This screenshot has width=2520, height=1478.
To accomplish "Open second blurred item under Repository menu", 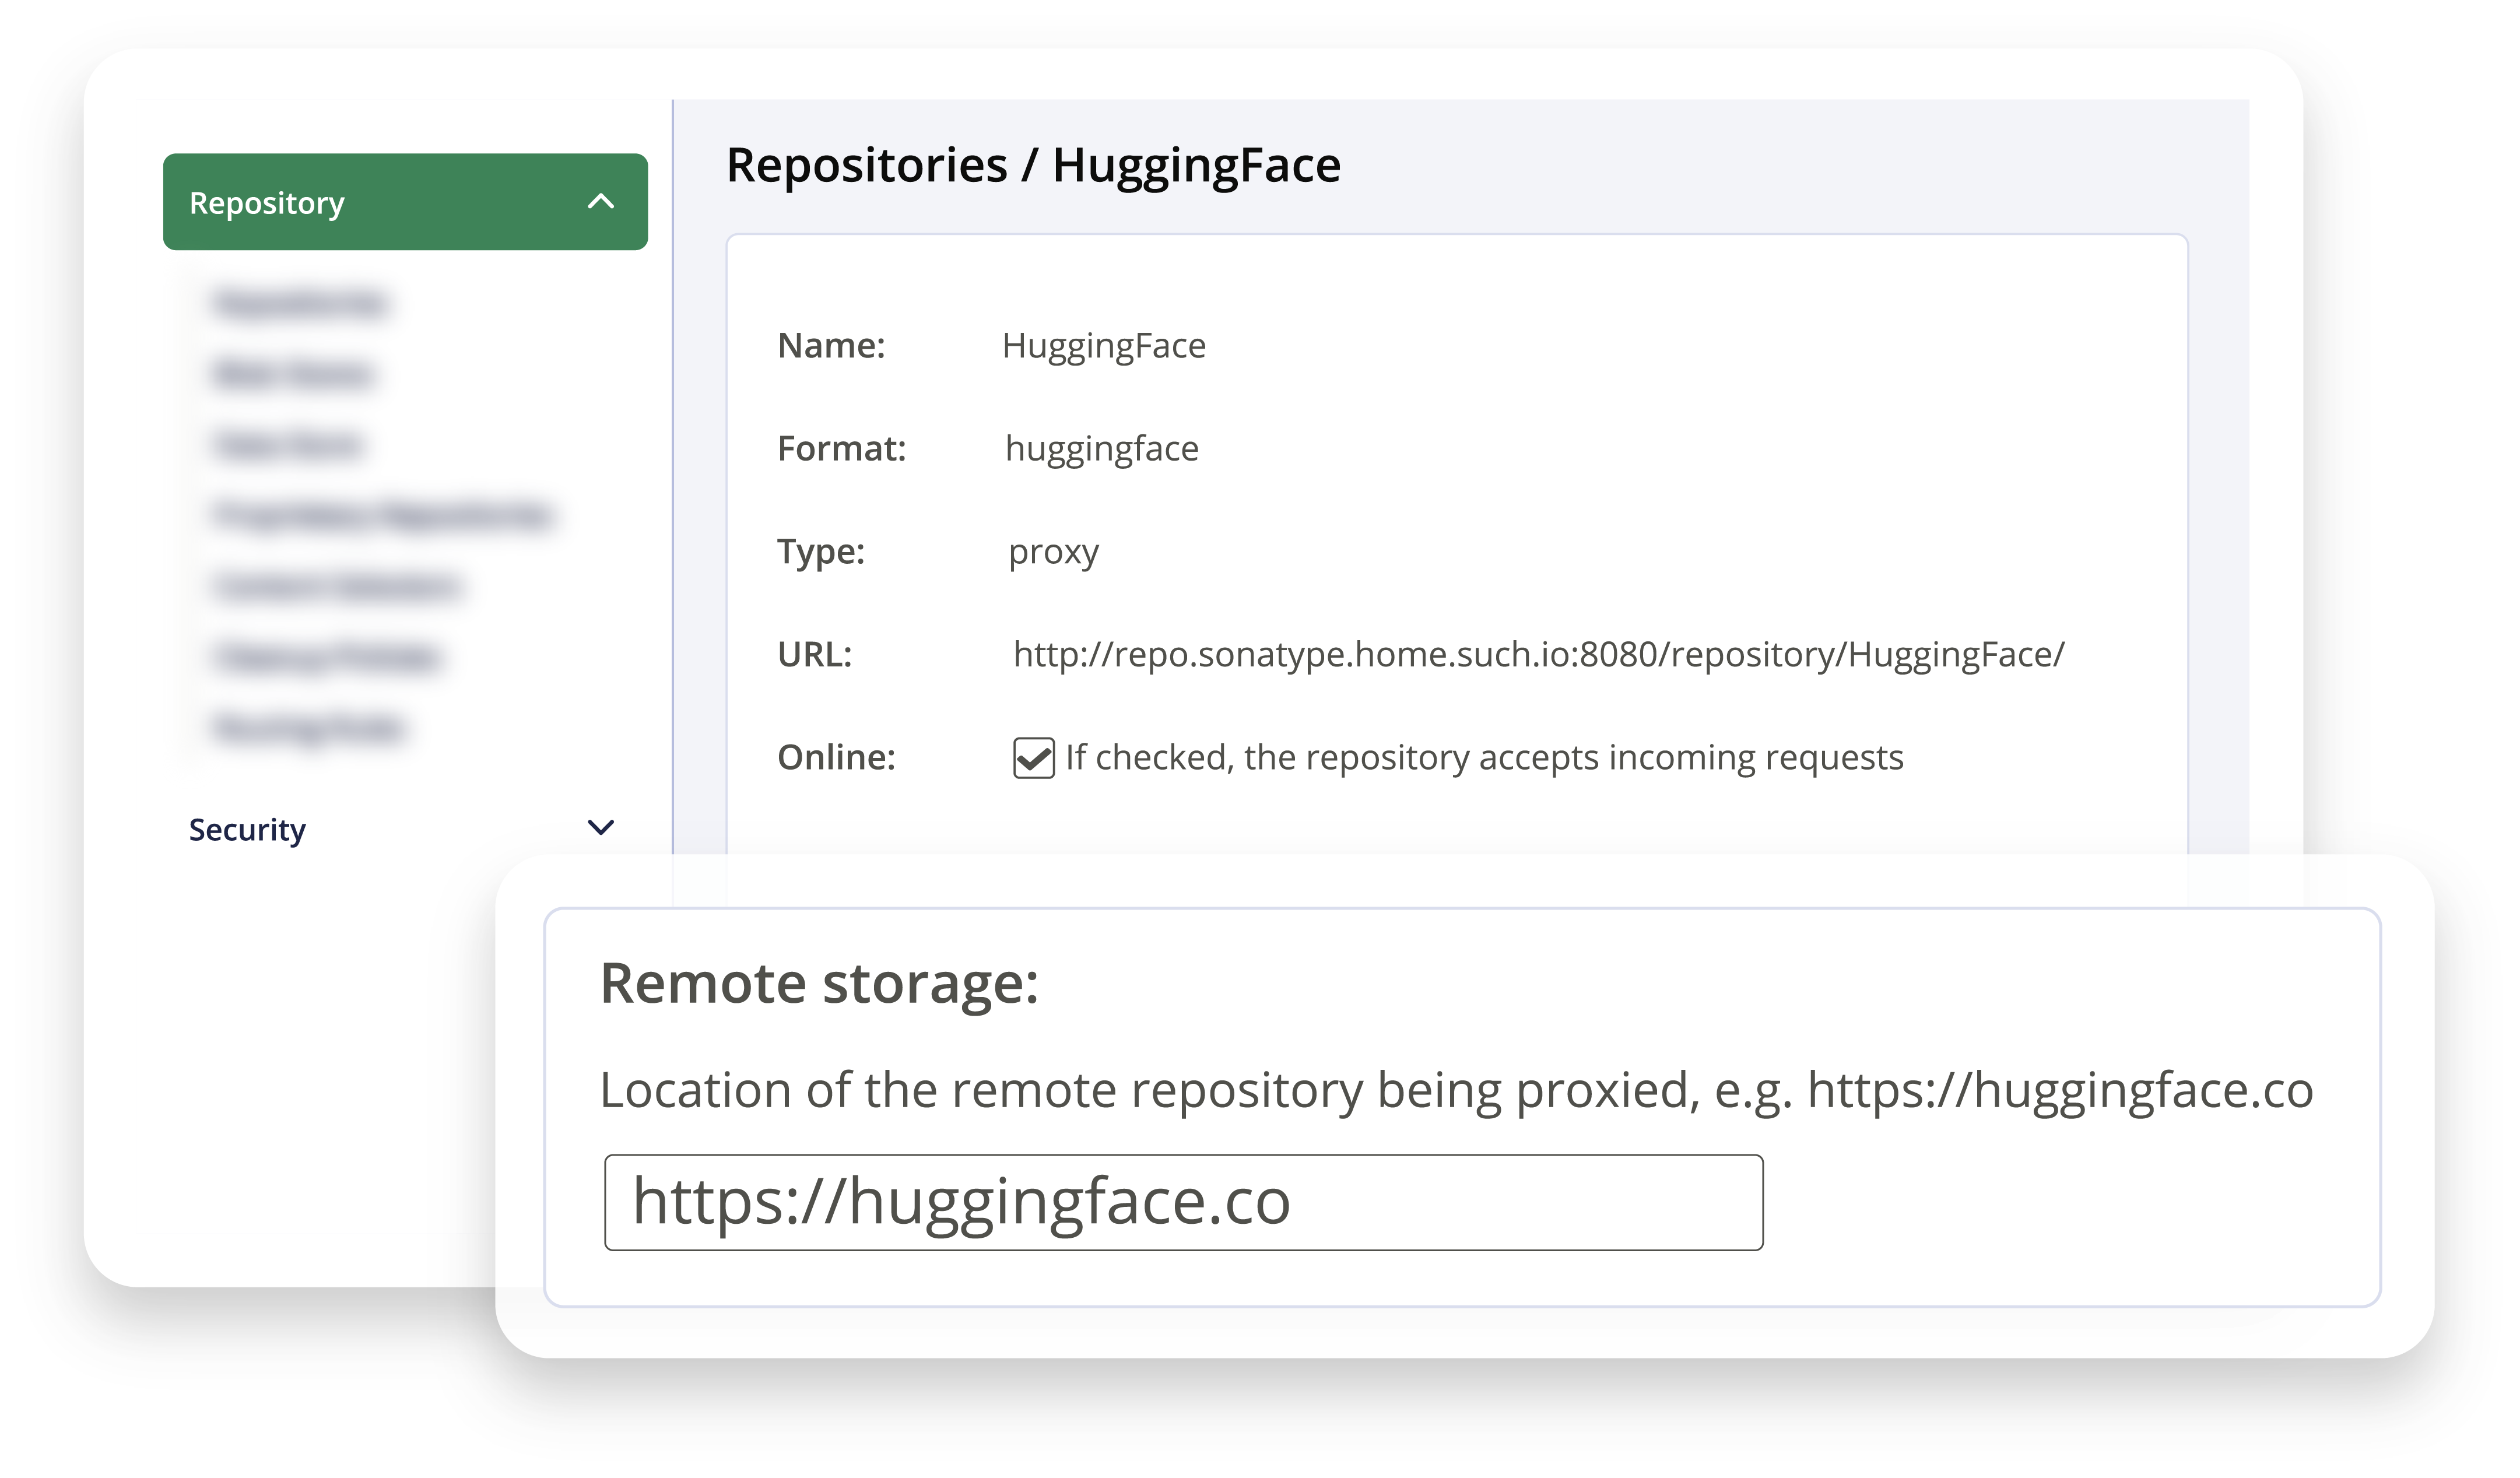I will (294, 374).
